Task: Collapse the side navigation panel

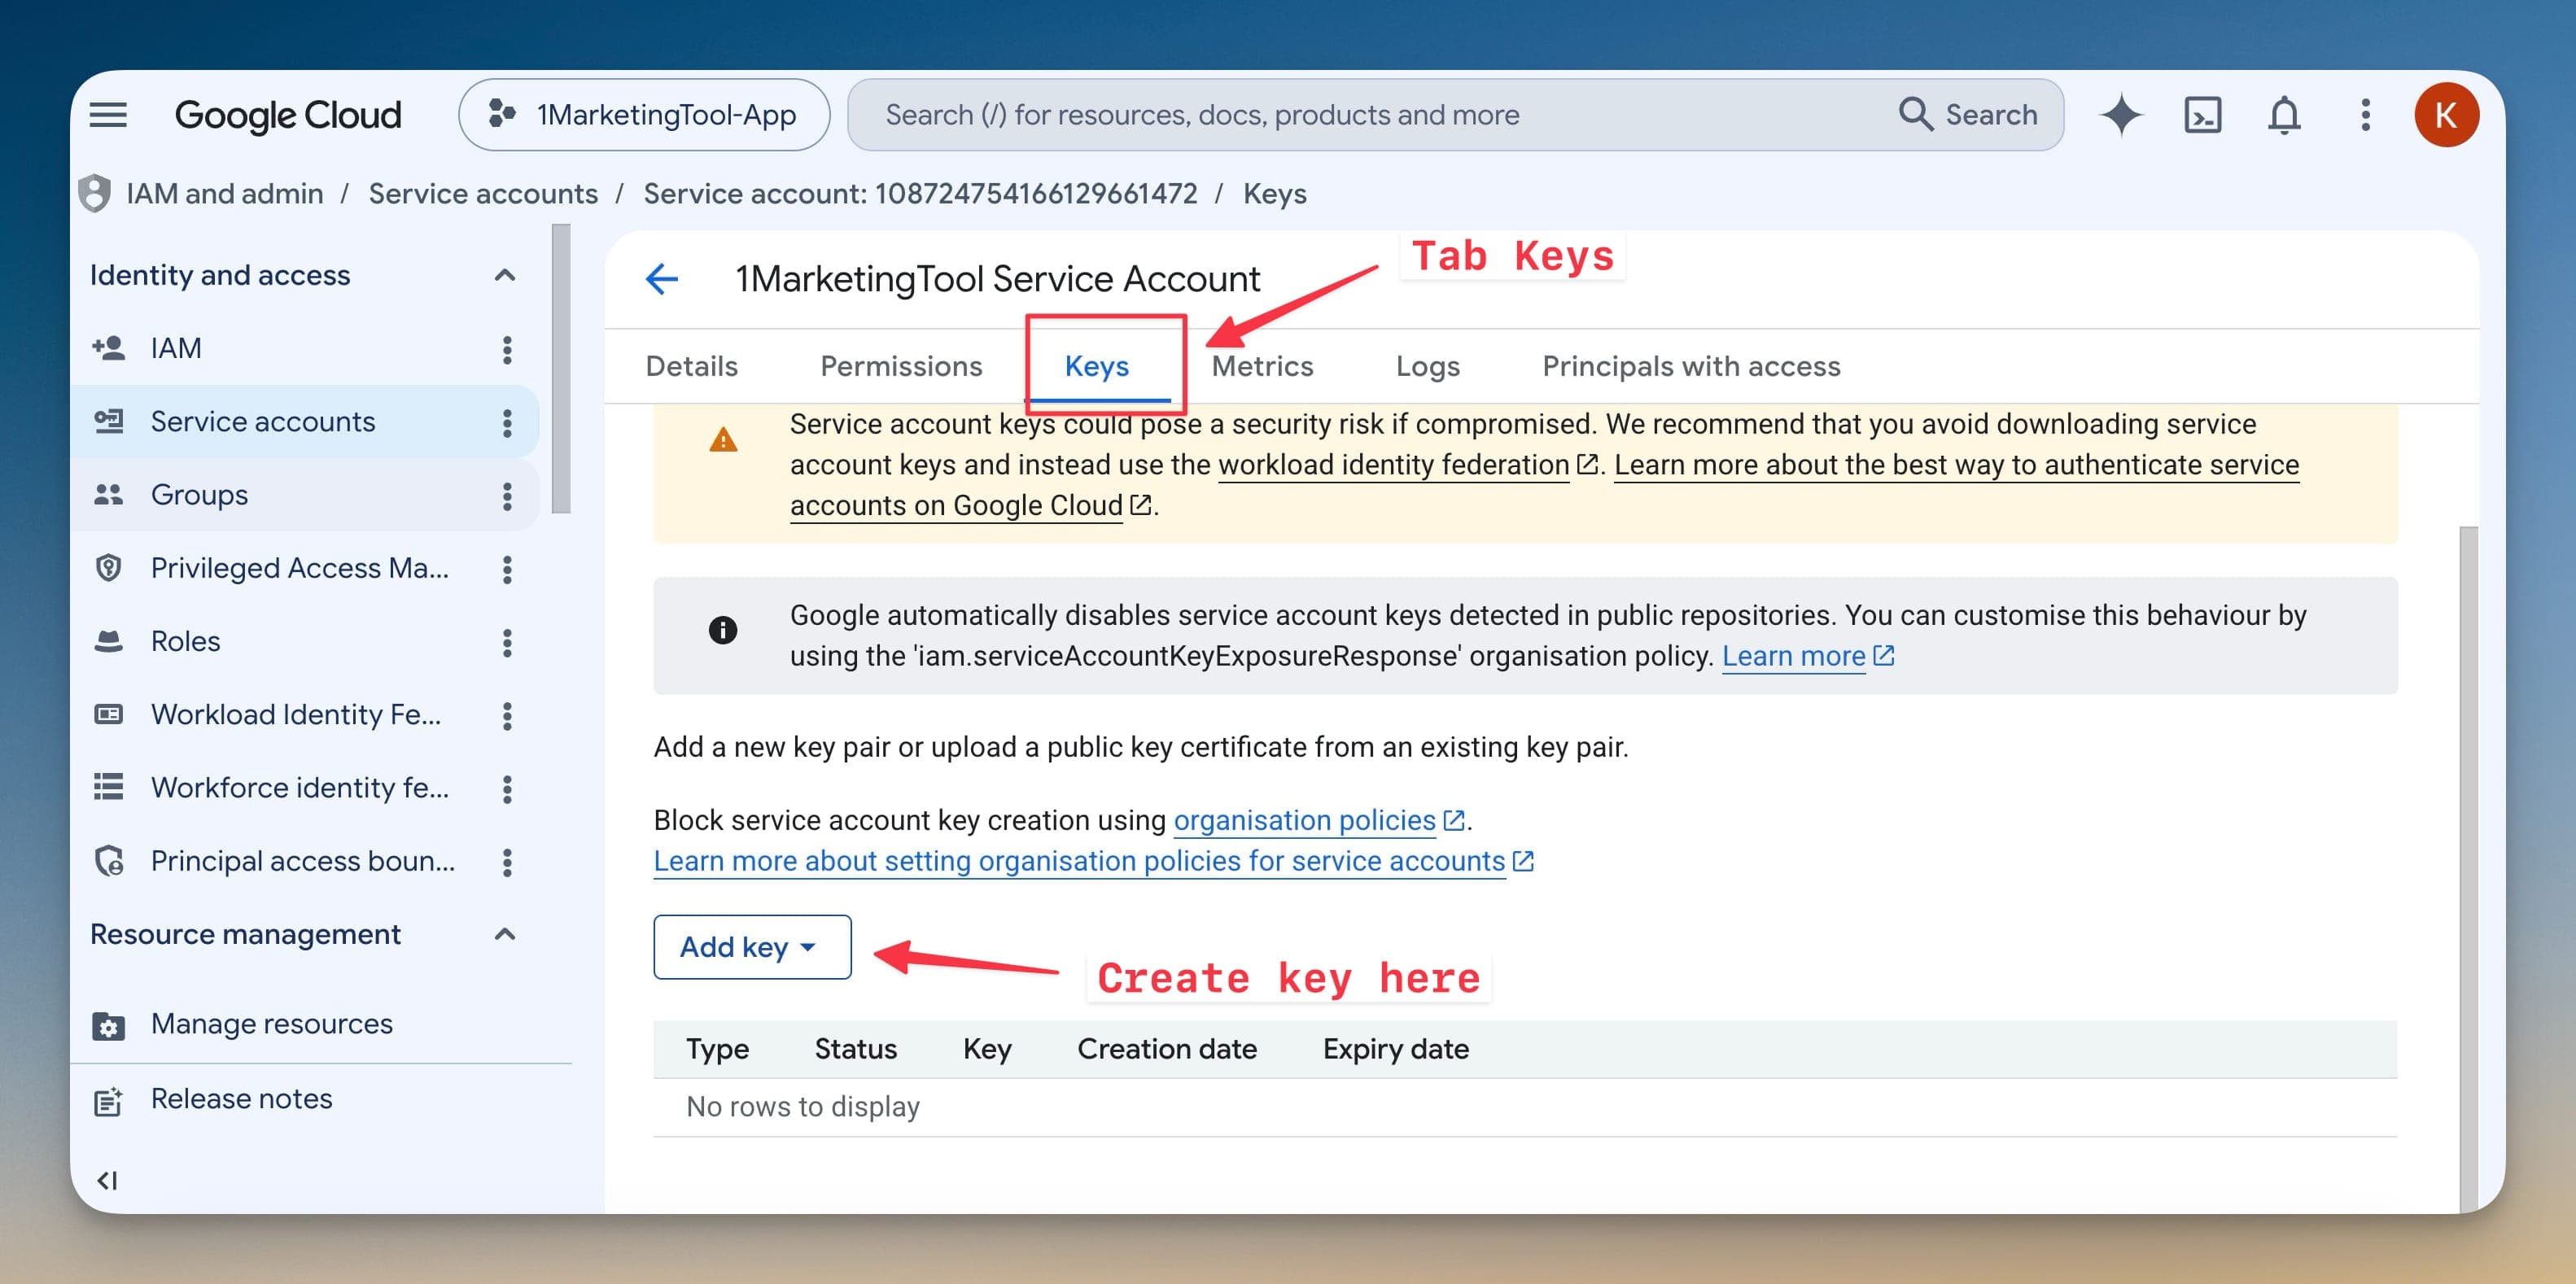Action: point(107,1181)
